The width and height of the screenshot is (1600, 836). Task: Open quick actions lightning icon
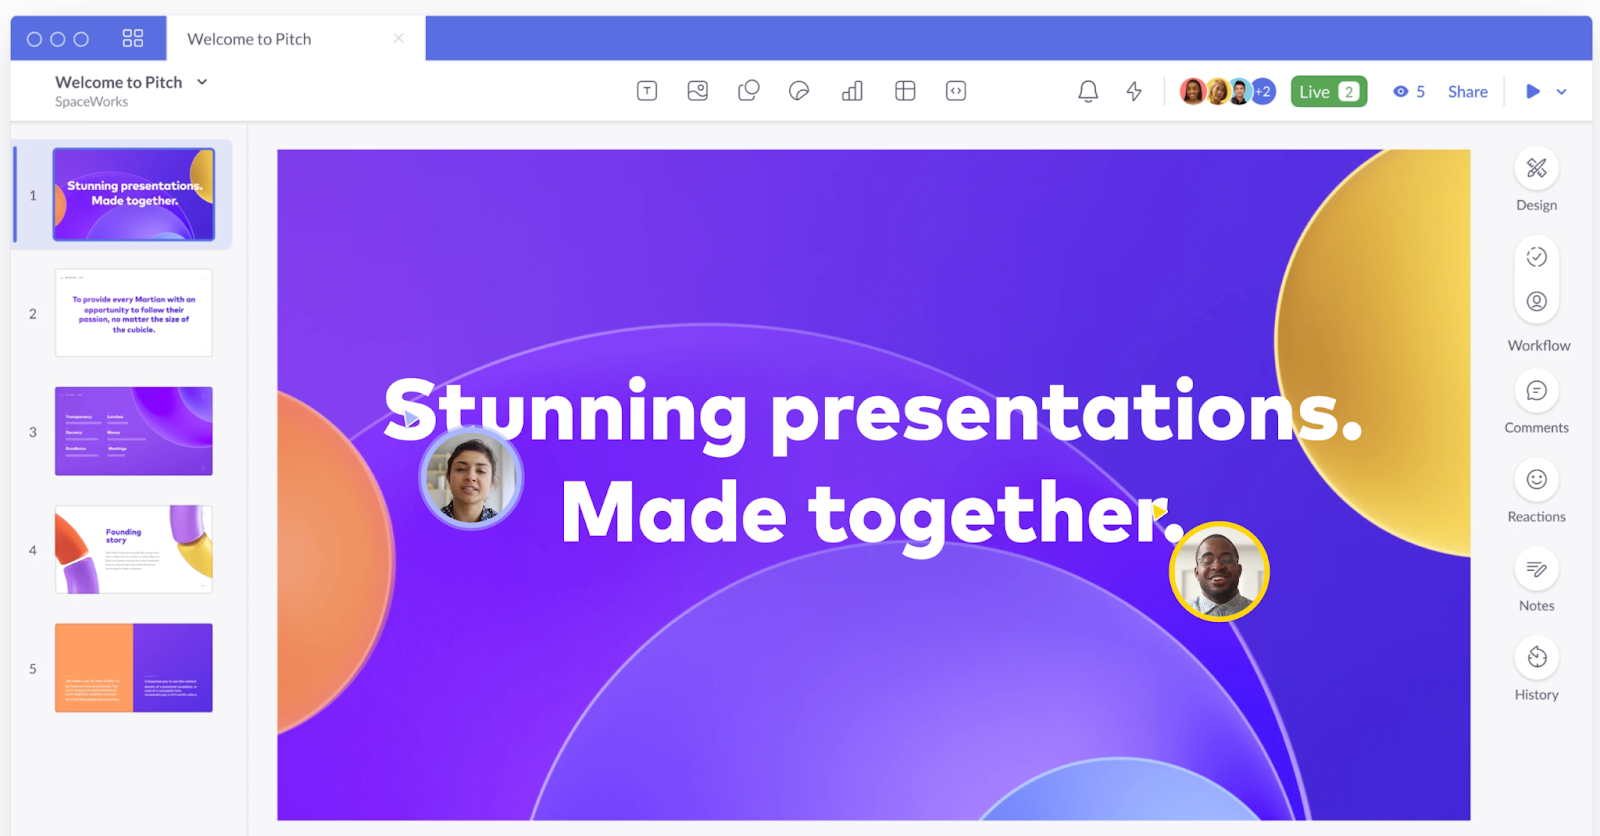[1134, 91]
